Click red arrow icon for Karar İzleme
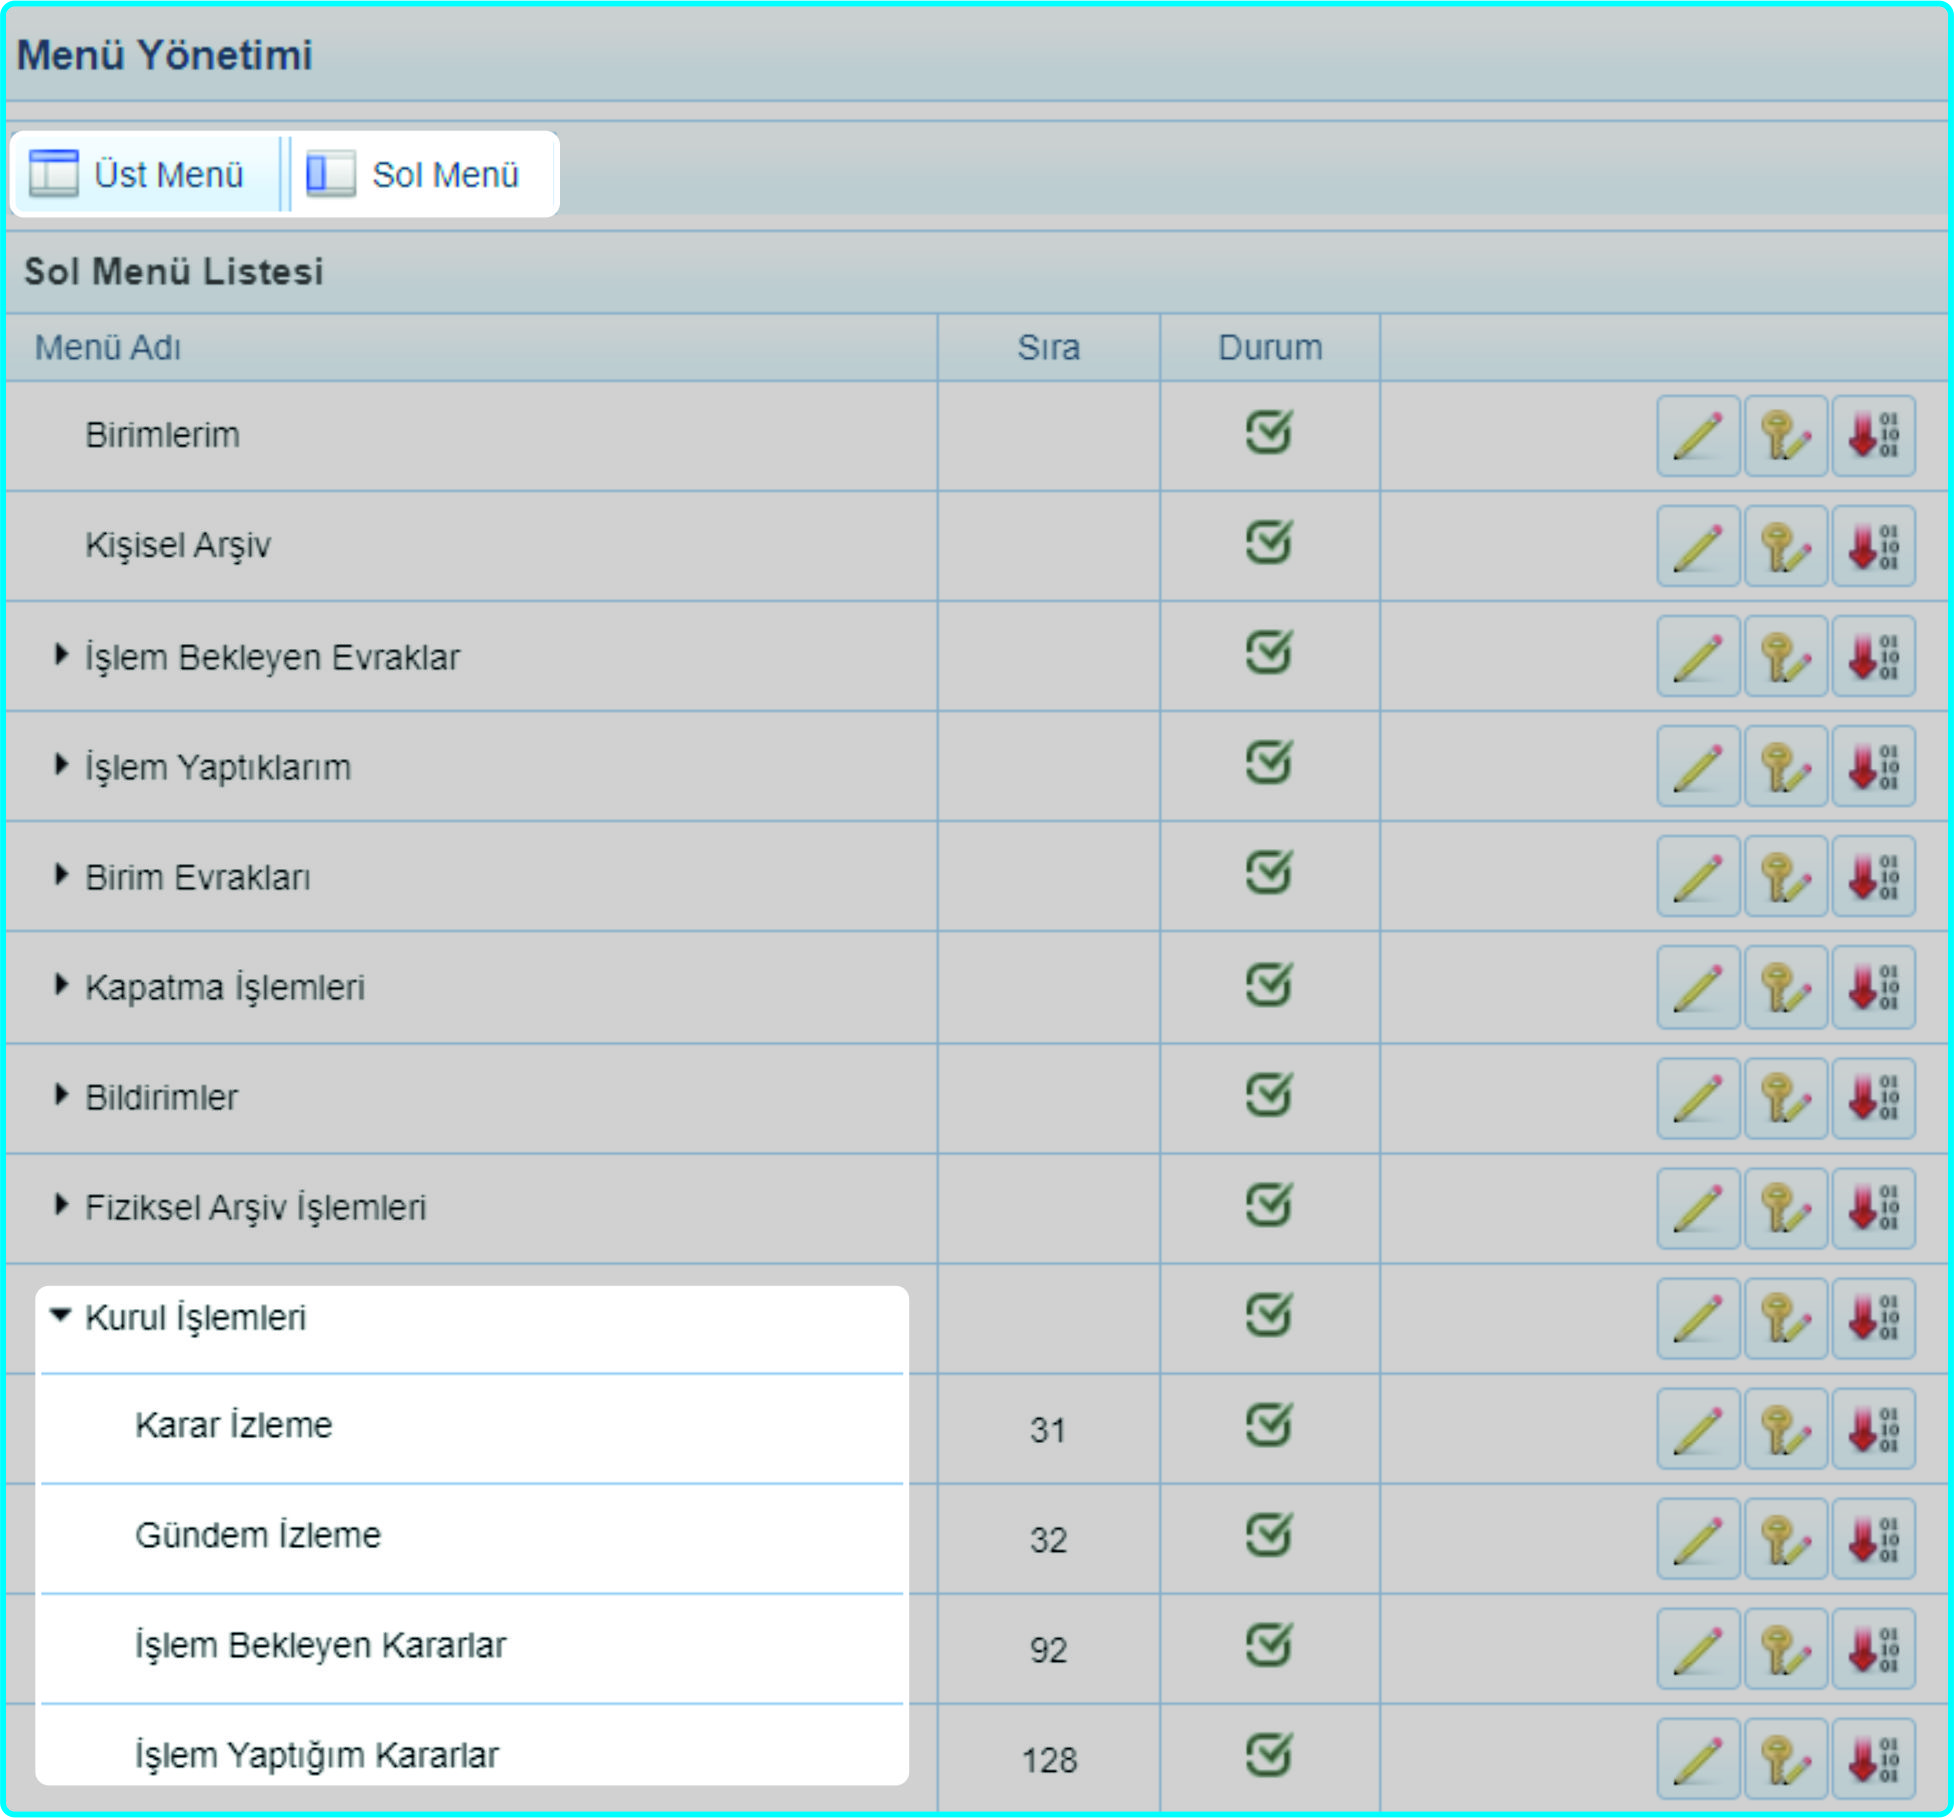1954x1818 pixels. [x=1873, y=1428]
